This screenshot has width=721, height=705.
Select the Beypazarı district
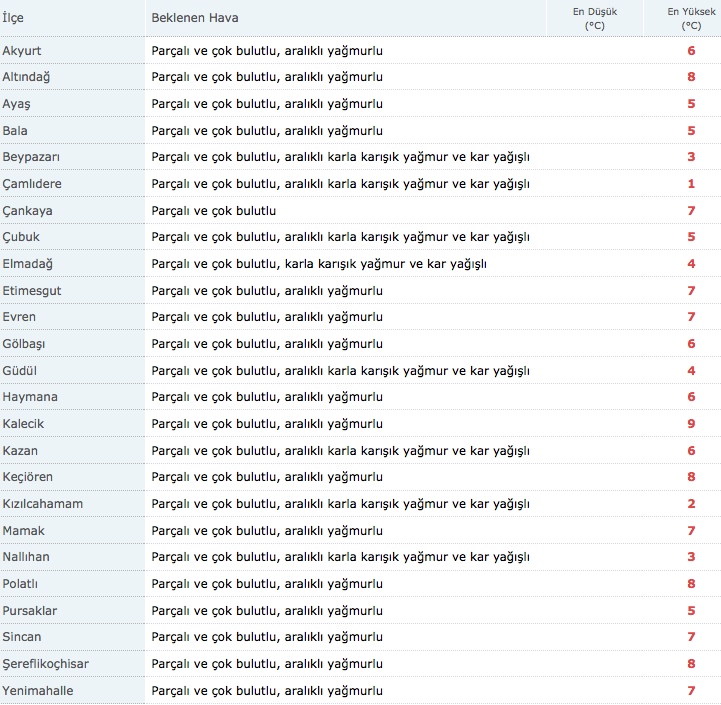tap(31, 157)
